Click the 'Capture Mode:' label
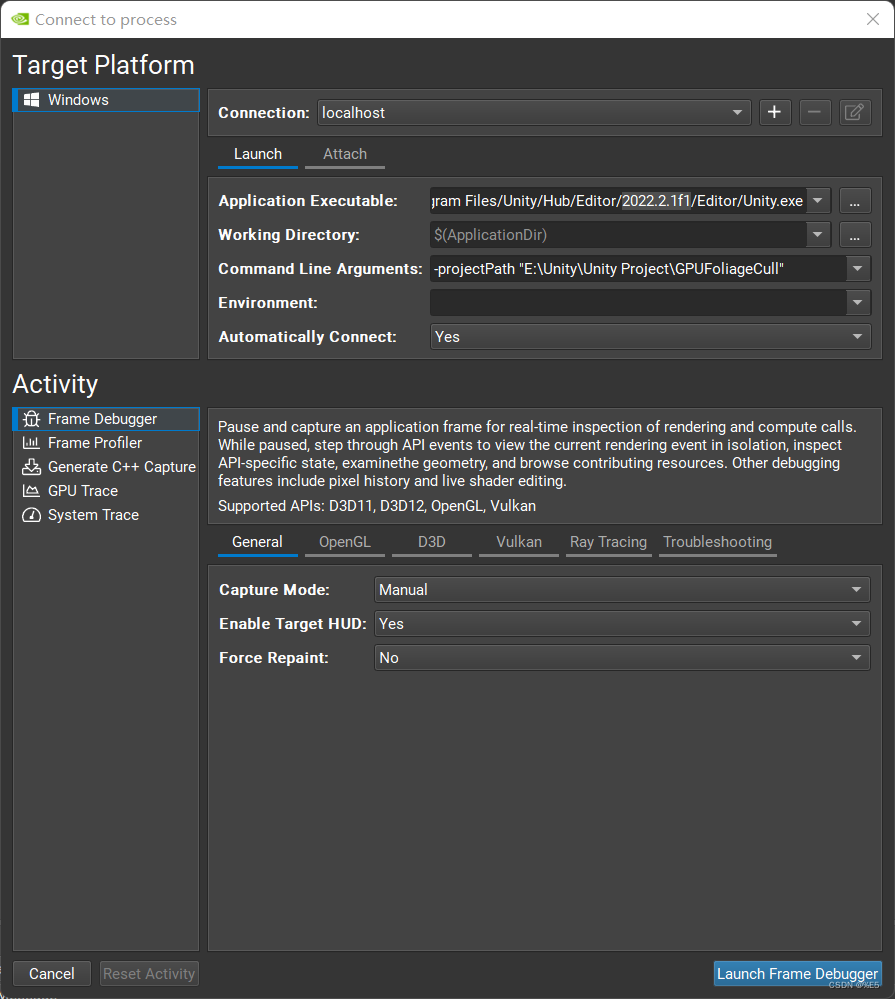Viewport: 895px width, 999px height. pos(275,590)
